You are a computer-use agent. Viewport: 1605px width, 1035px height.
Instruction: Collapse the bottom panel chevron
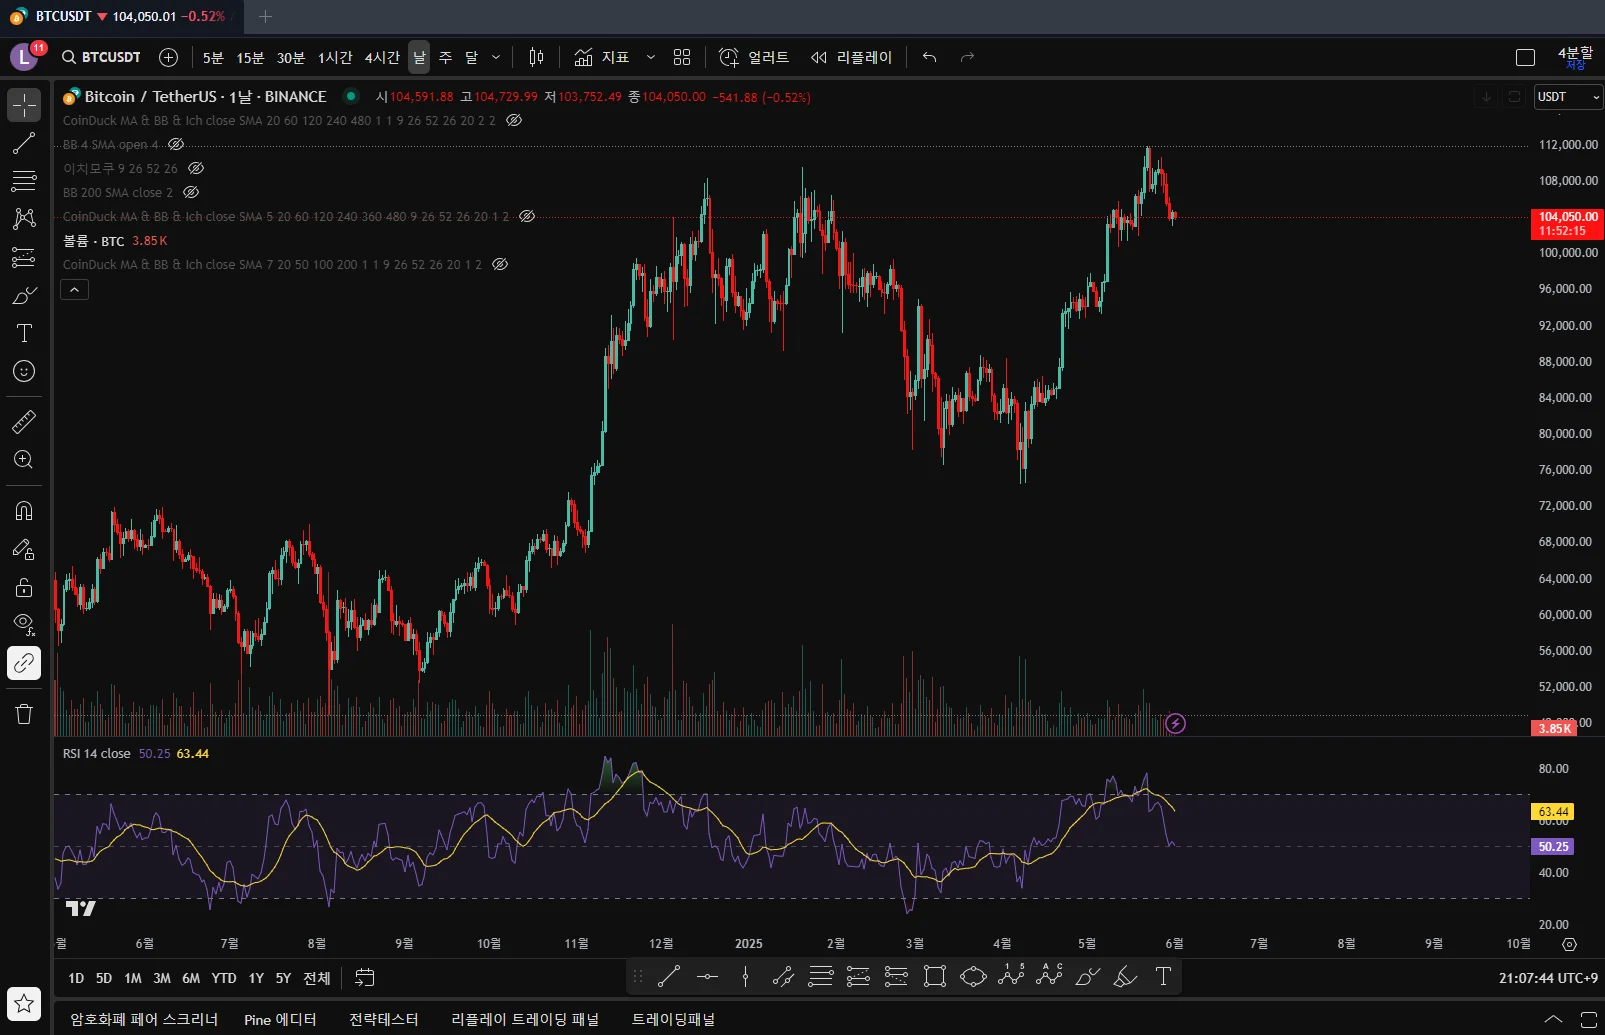click(x=1553, y=1019)
